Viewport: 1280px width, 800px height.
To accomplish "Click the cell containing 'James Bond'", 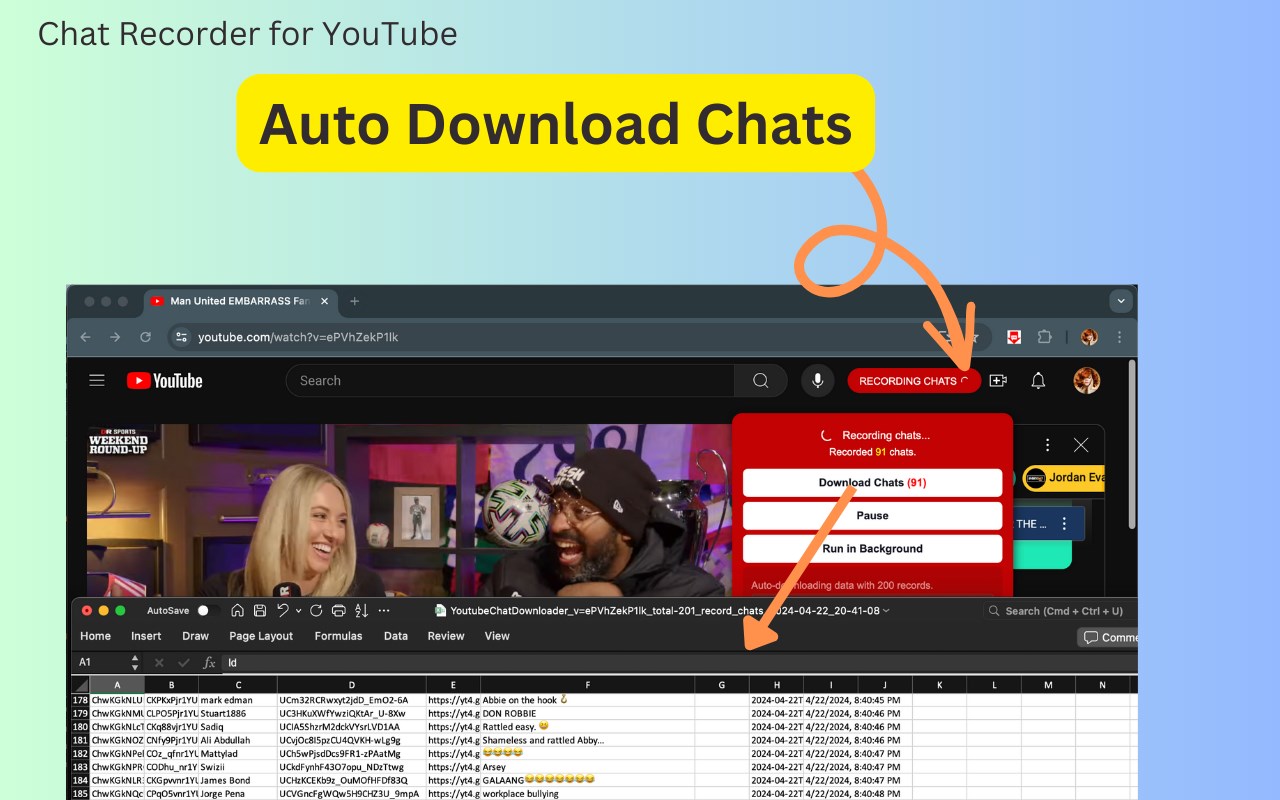I will (238, 779).
